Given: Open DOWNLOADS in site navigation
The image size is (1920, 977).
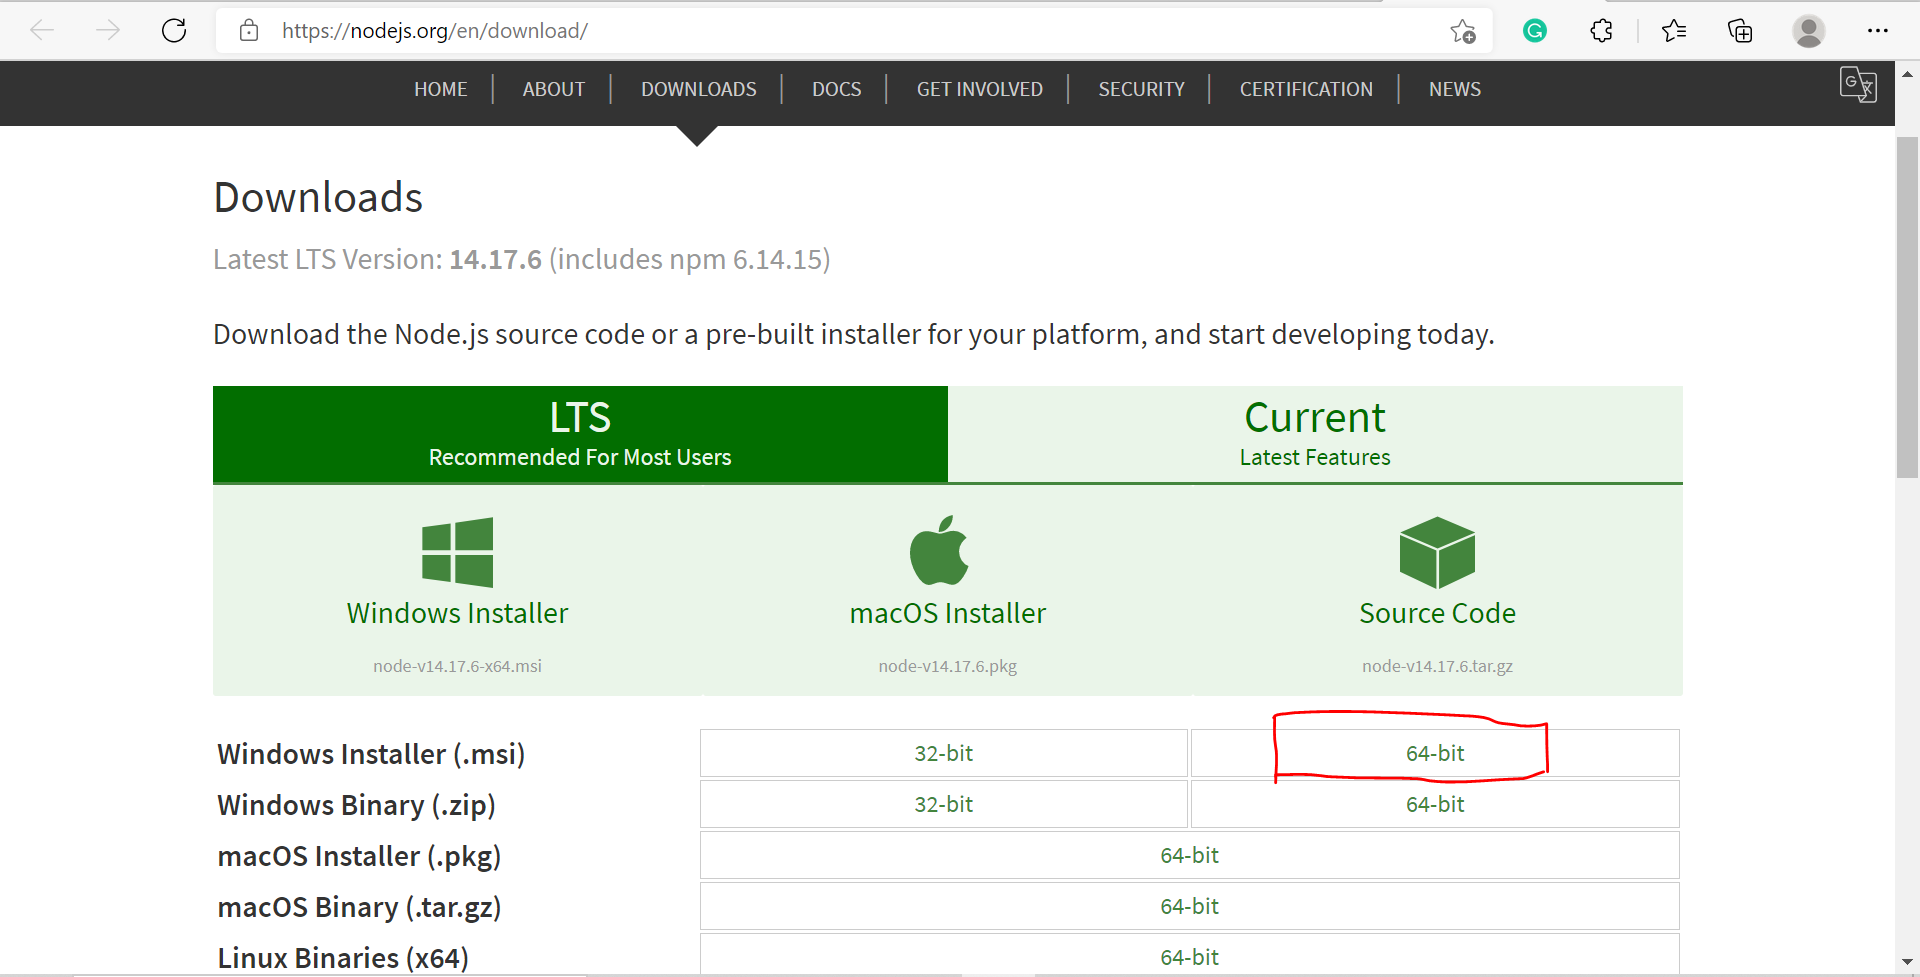Looking at the screenshot, I should pos(699,89).
